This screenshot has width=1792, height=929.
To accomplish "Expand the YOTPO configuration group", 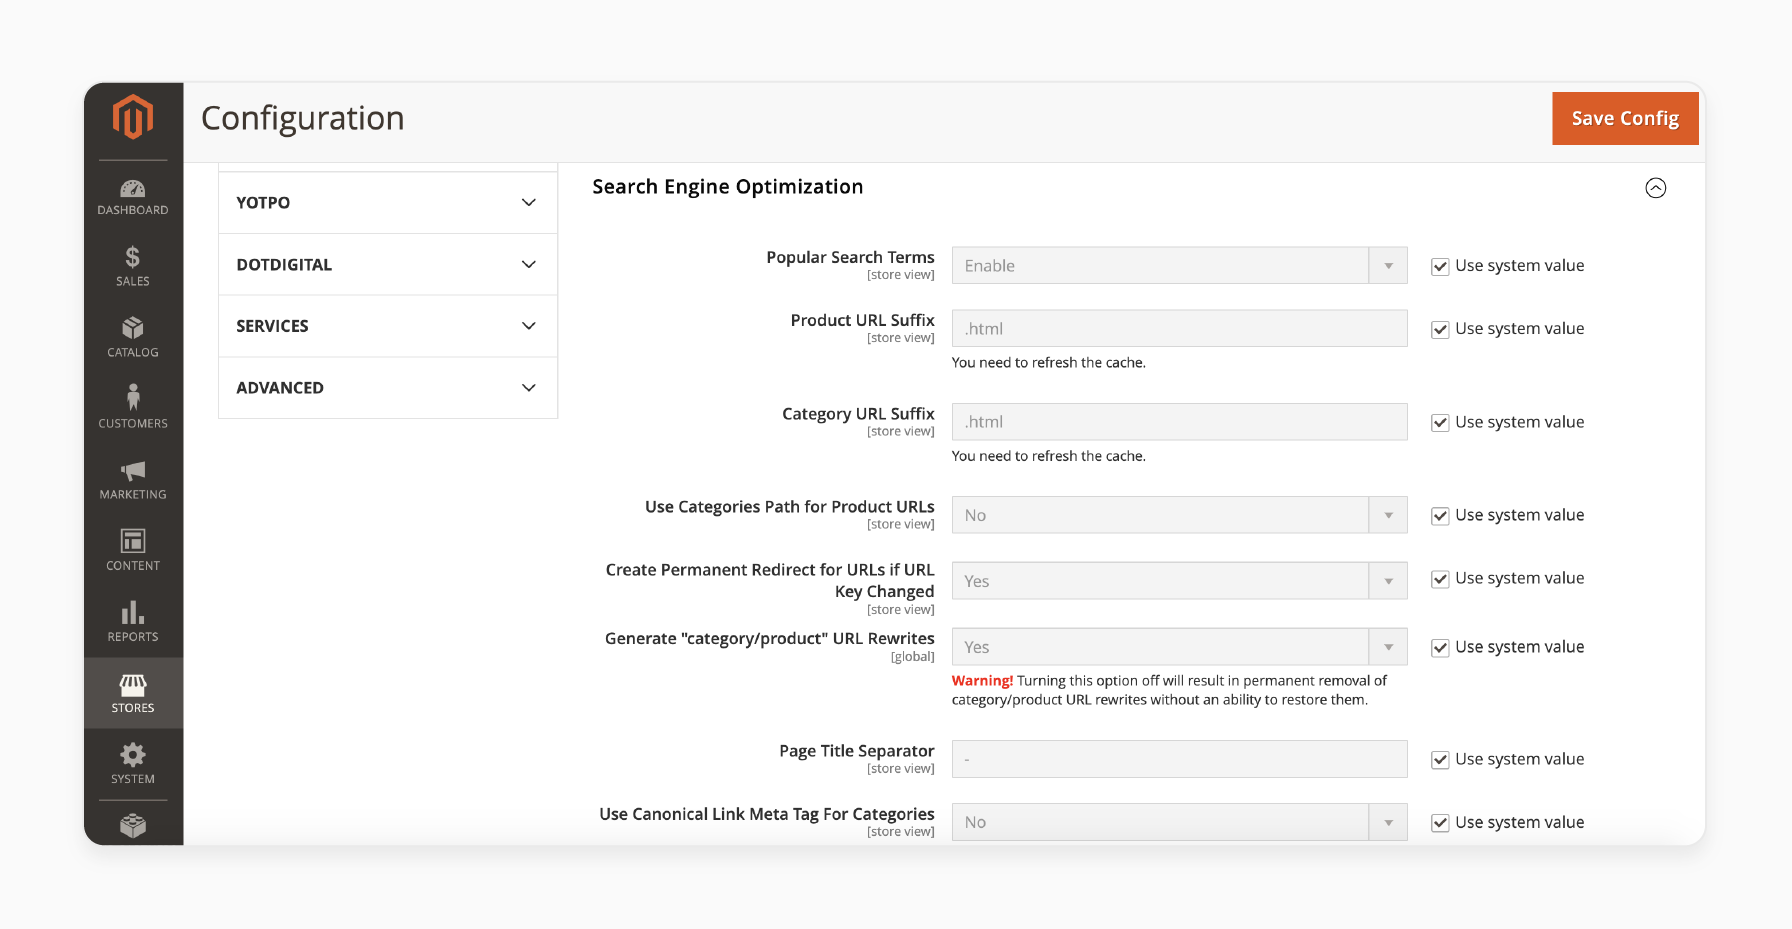I will pos(388,203).
